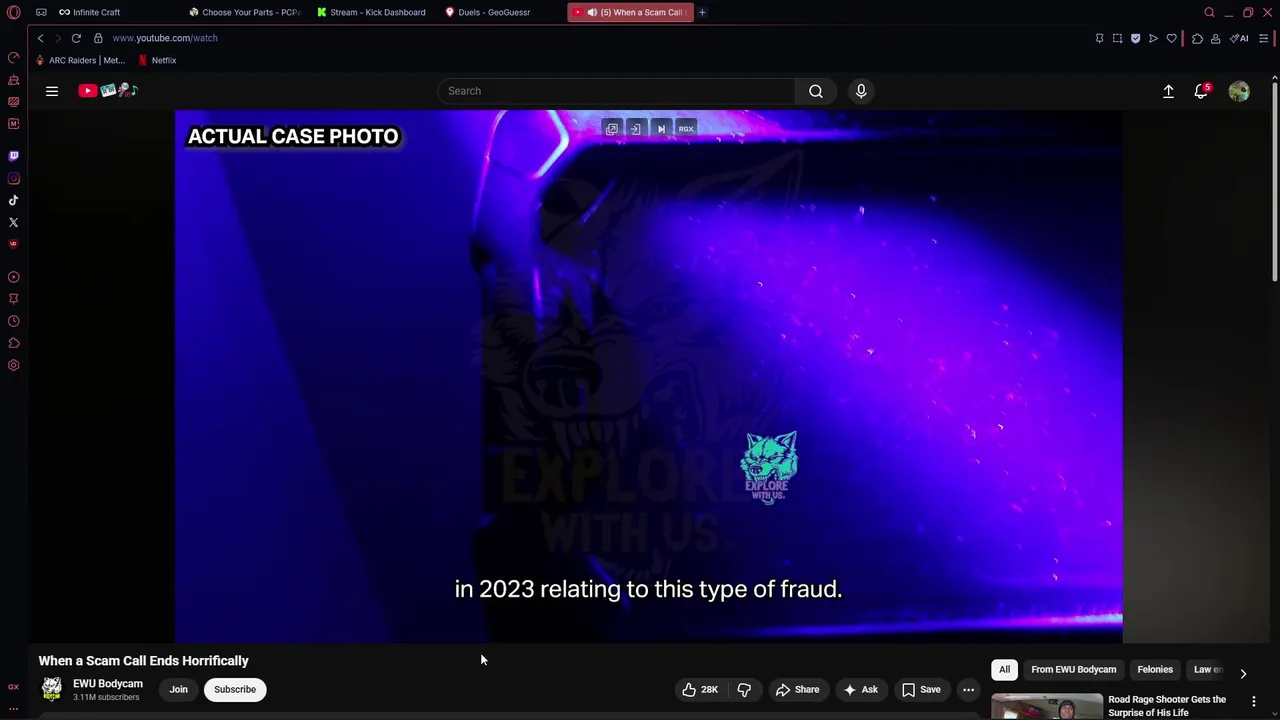Start voice search with microphone
This screenshot has width=1280, height=720.
(x=861, y=91)
